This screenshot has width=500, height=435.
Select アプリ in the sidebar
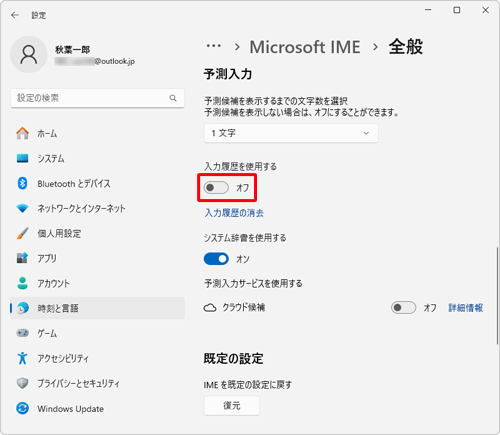point(97,258)
